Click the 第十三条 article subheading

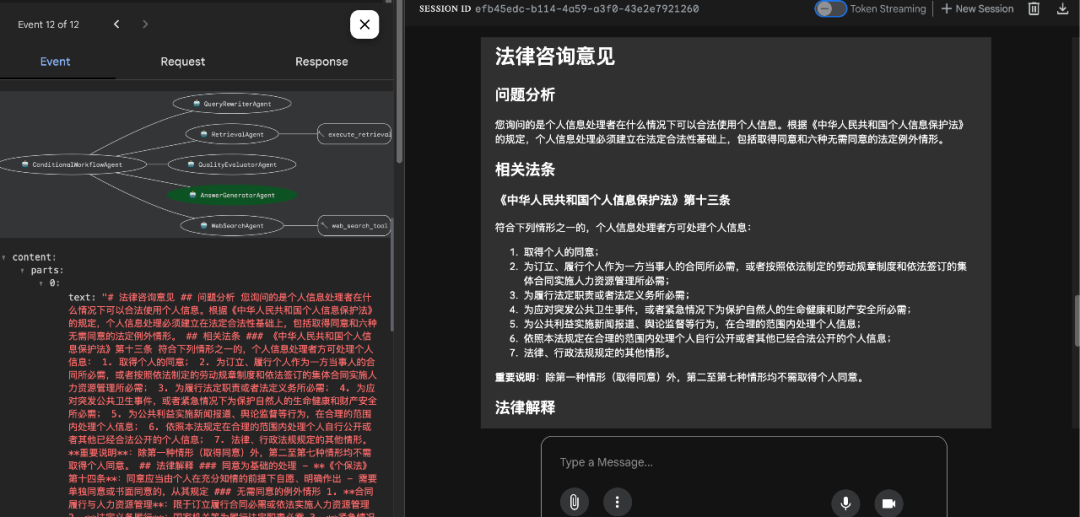coord(612,200)
